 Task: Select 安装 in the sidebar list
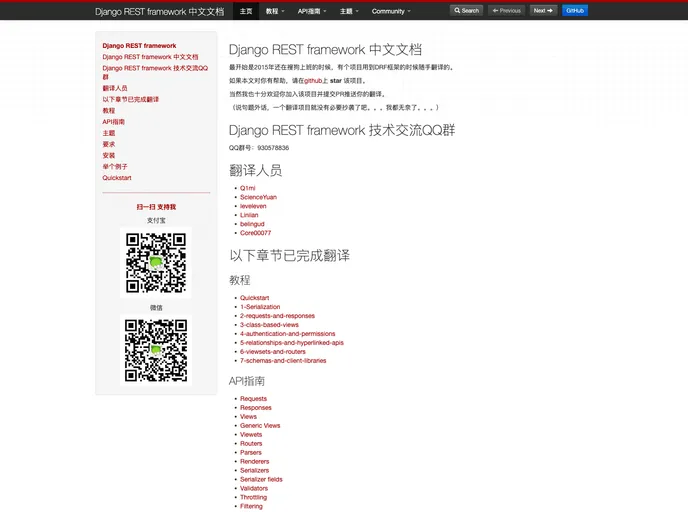pos(108,155)
